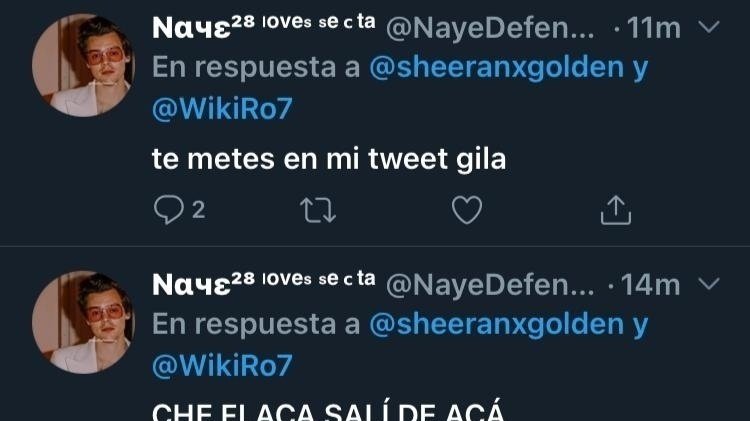Retweet the "te metes en mi tweet gila" tweet
The width and height of the screenshot is (750, 421).
point(318,210)
